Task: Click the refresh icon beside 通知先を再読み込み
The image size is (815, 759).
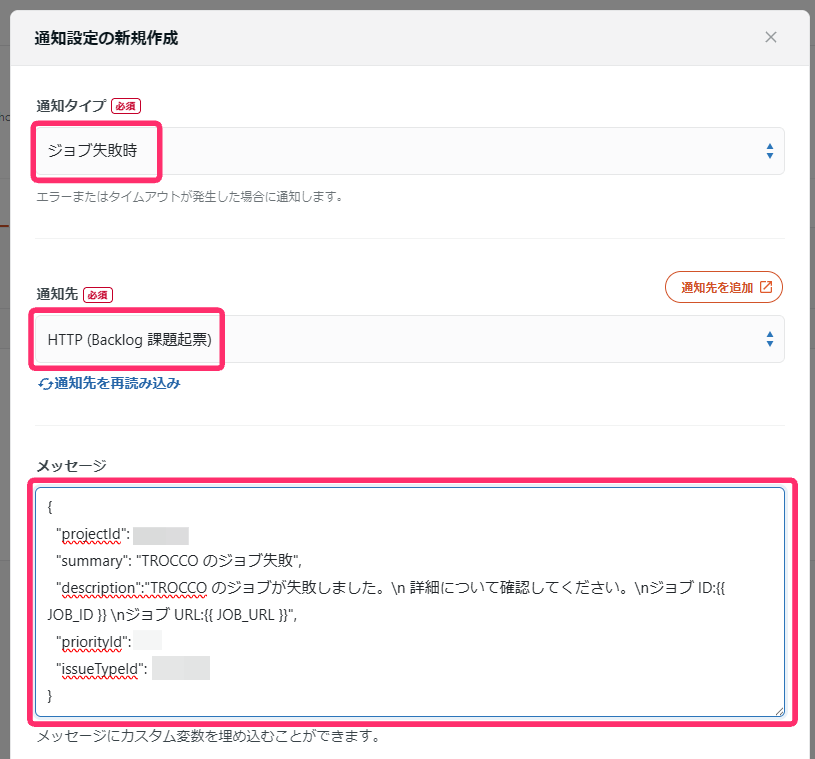Action: pyautogui.click(x=46, y=384)
